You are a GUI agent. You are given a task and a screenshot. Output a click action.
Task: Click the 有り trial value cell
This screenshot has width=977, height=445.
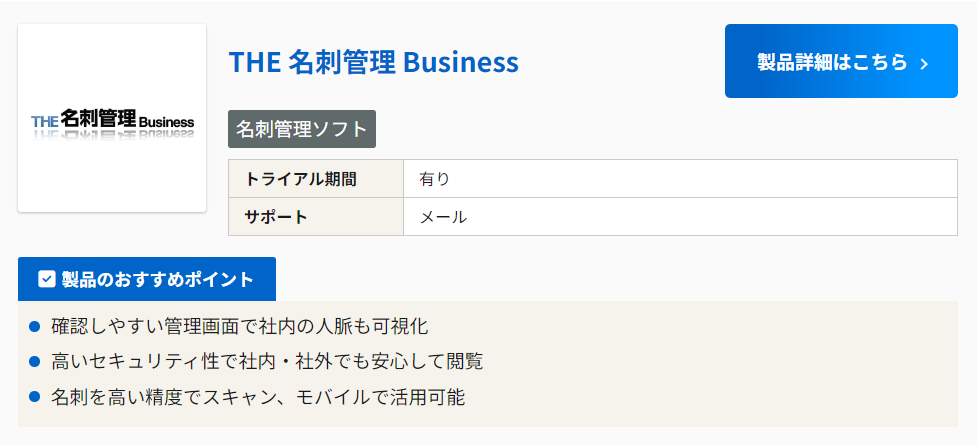pyautogui.click(x=435, y=179)
